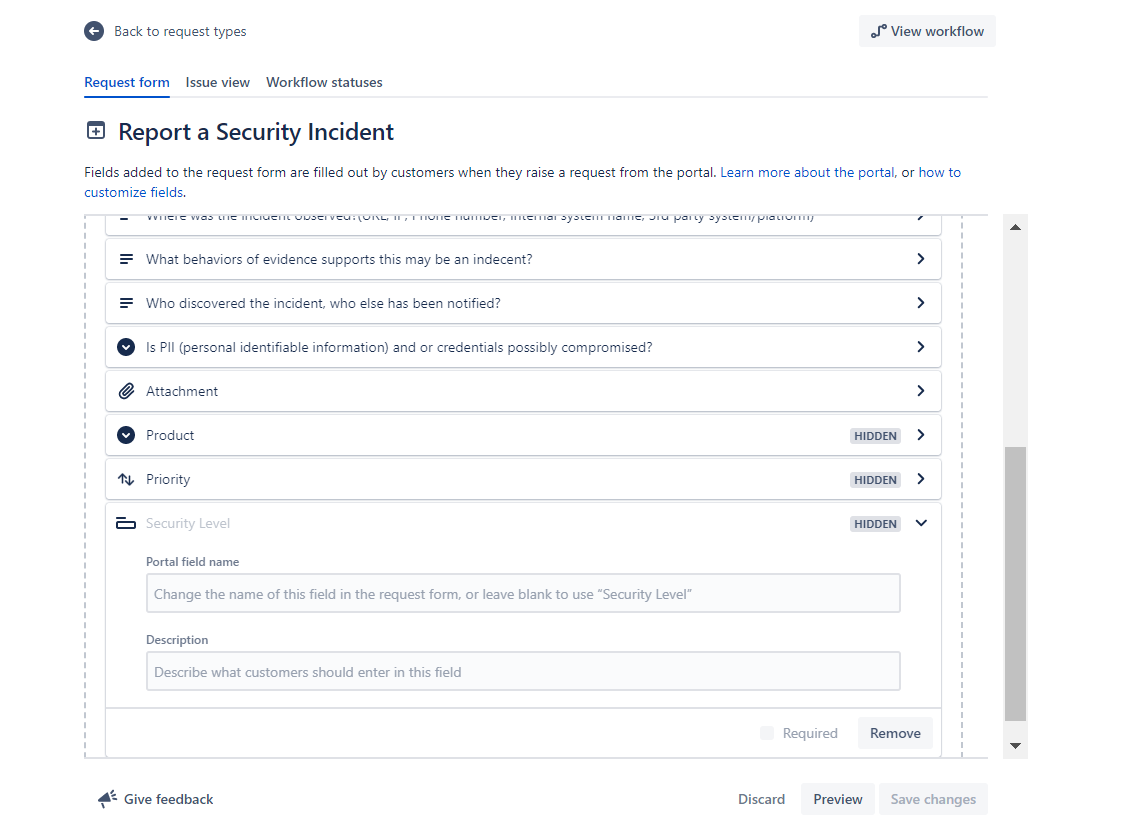Click the Give feedback megaphone icon

(105, 798)
